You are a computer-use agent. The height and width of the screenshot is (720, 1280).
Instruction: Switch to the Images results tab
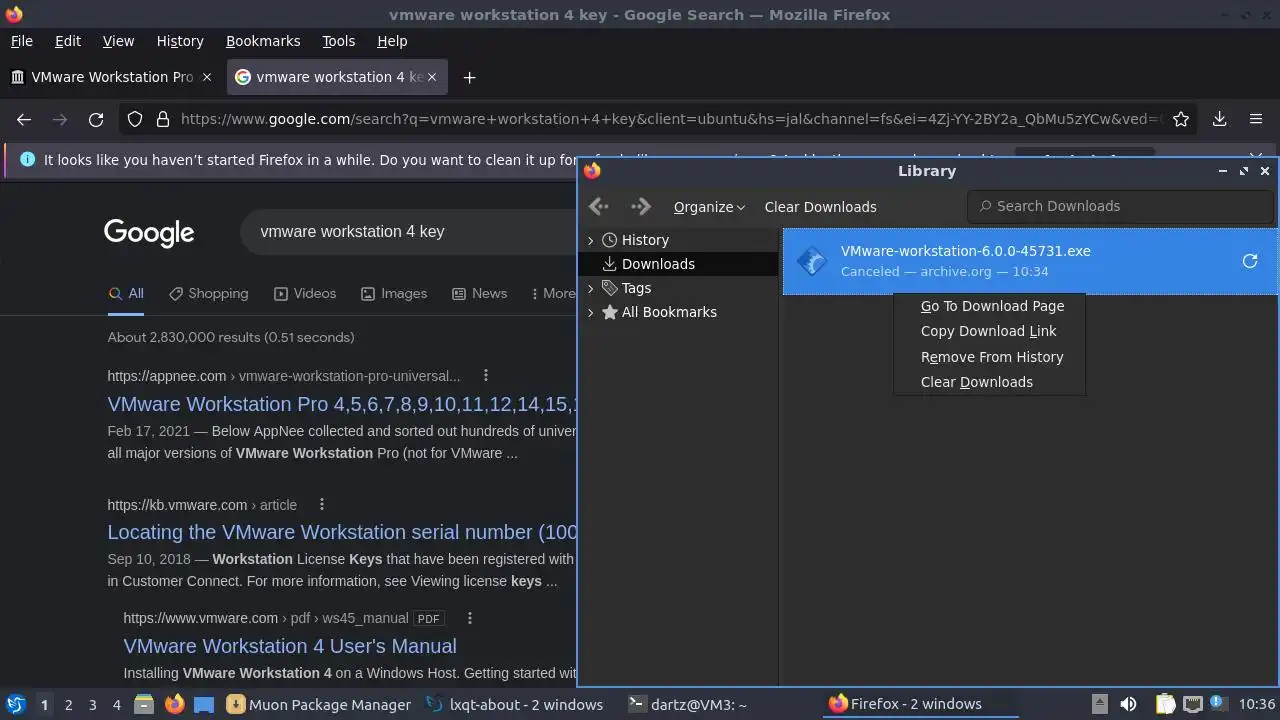(394, 293)
